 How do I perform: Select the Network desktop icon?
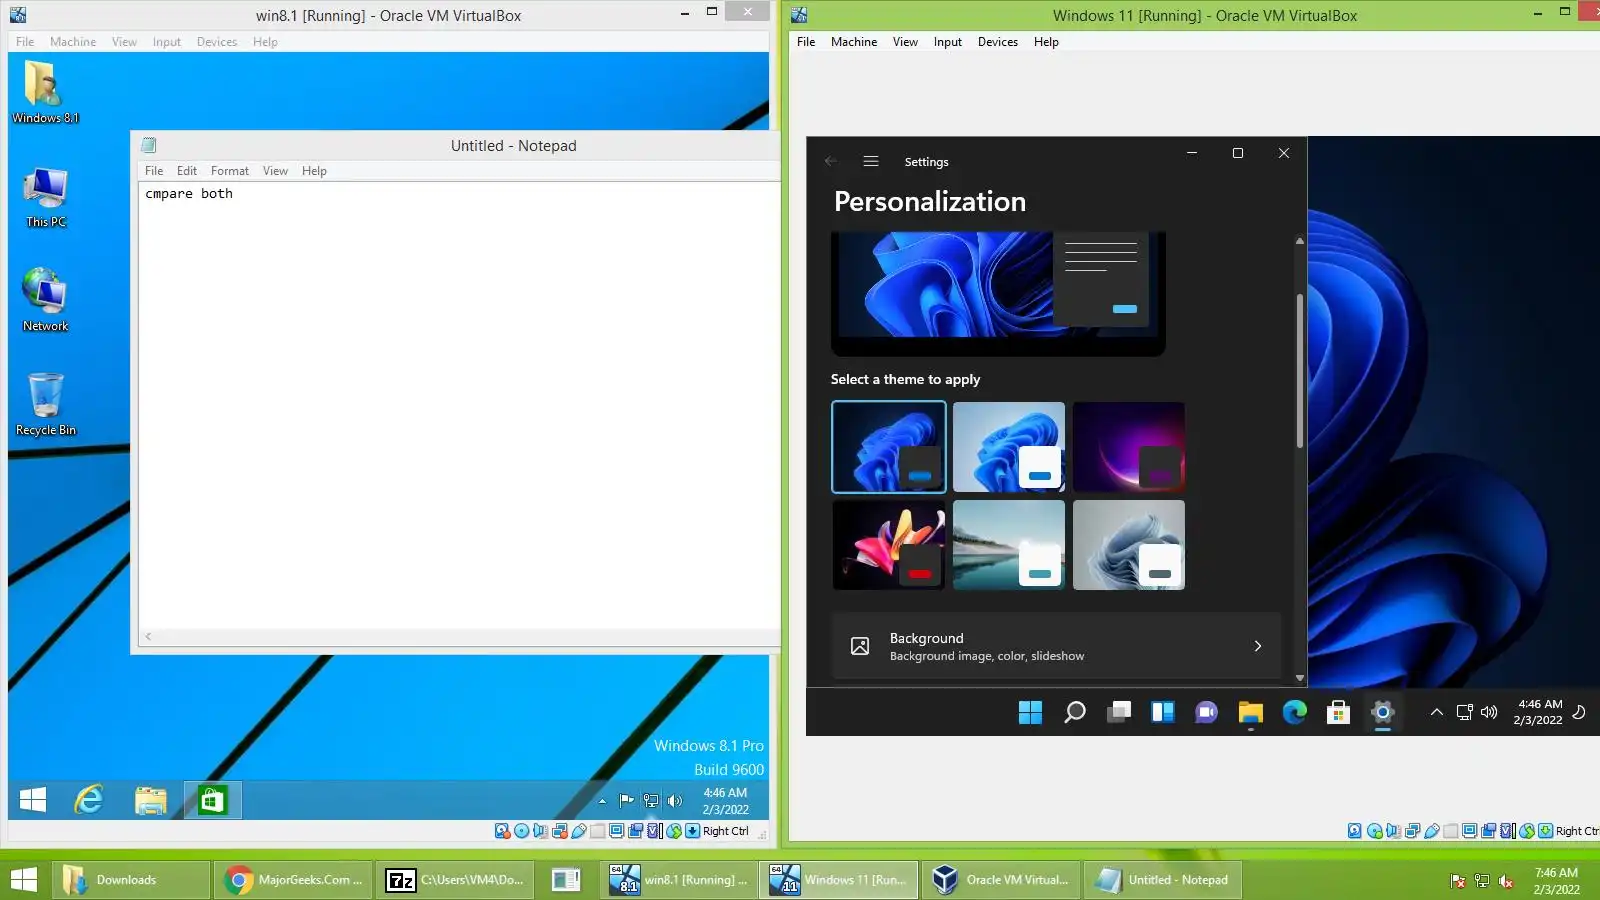(45, 300)
